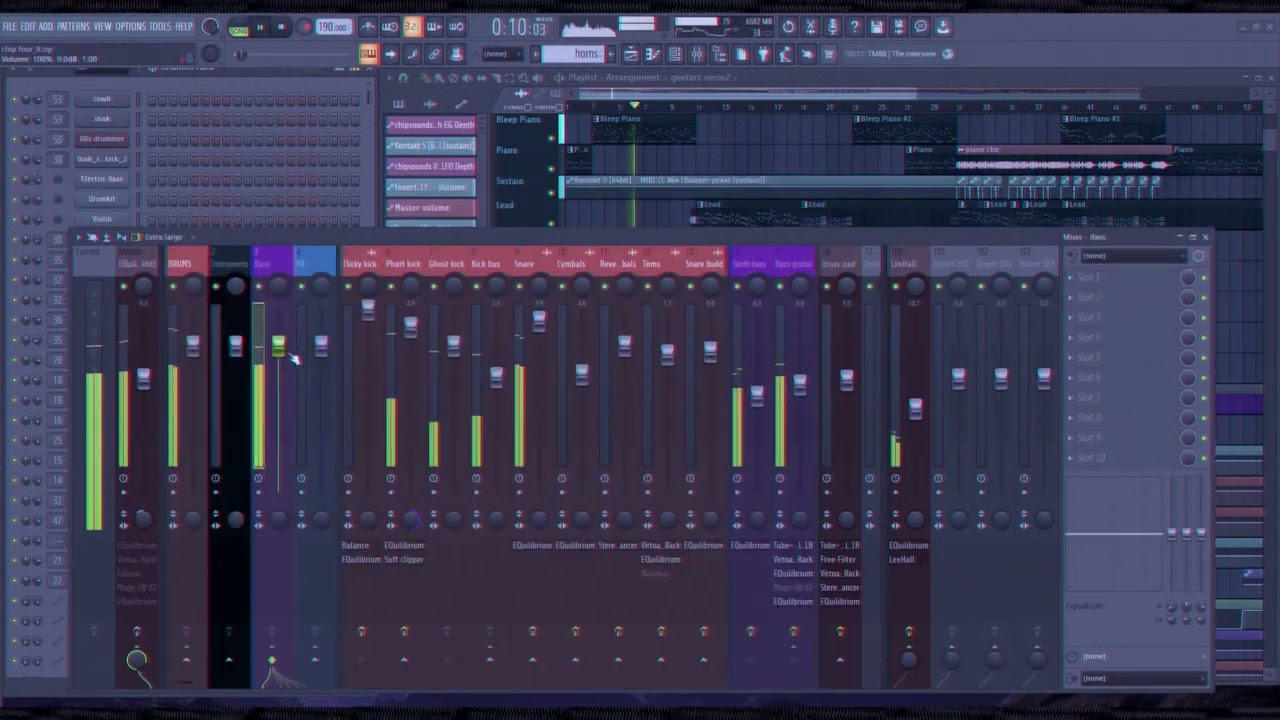Click the 190.000 tempo field

[334, 28]
